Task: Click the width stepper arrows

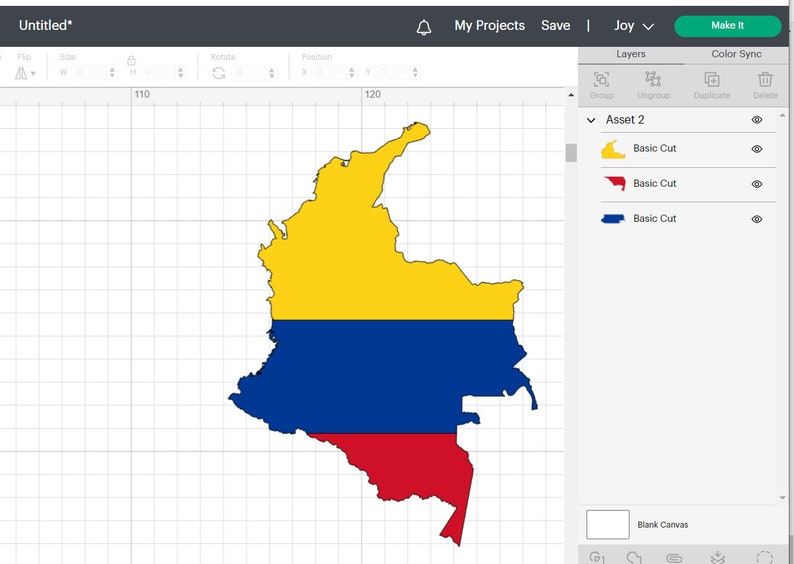Action: [x=112, y=72]
